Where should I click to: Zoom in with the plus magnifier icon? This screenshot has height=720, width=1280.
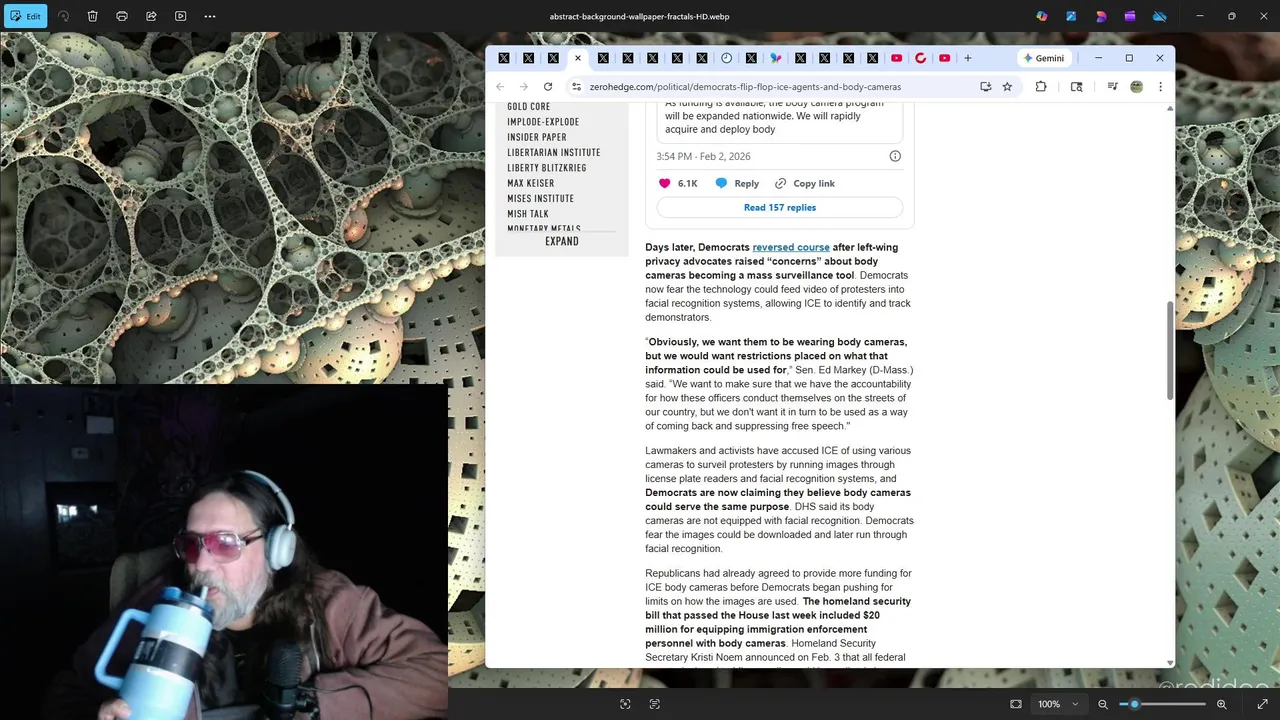pos(1222,704)
